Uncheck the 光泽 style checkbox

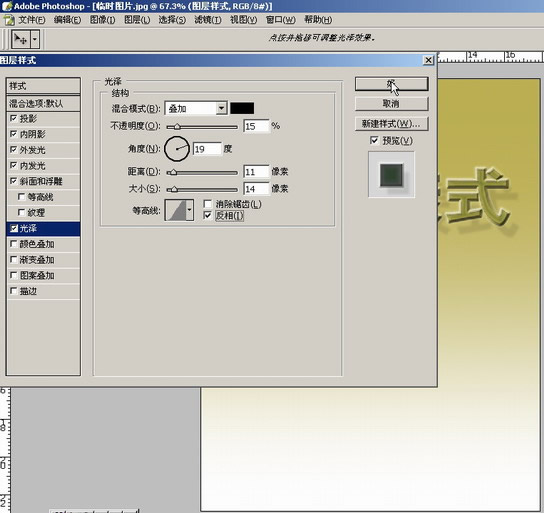pos(14,228)
